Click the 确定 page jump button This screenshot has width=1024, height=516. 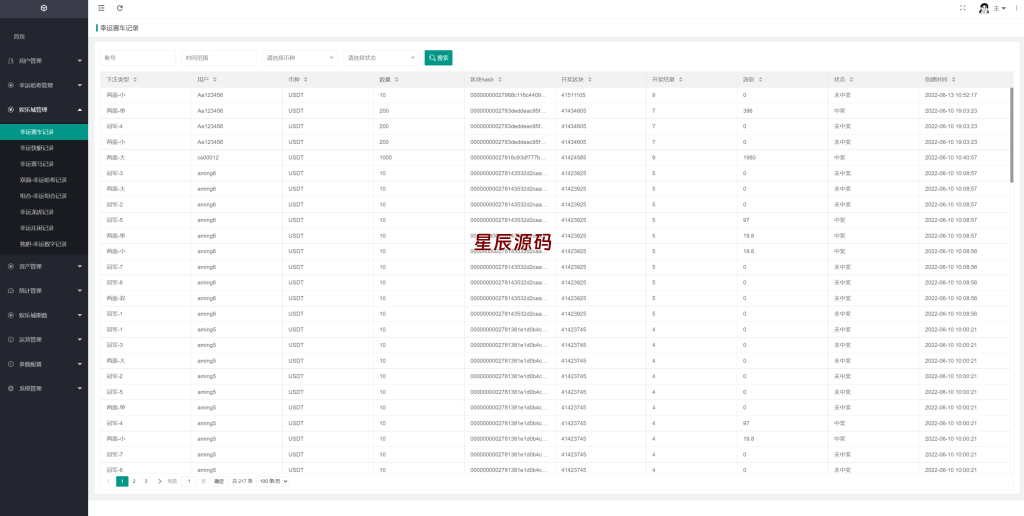point(219,481)
